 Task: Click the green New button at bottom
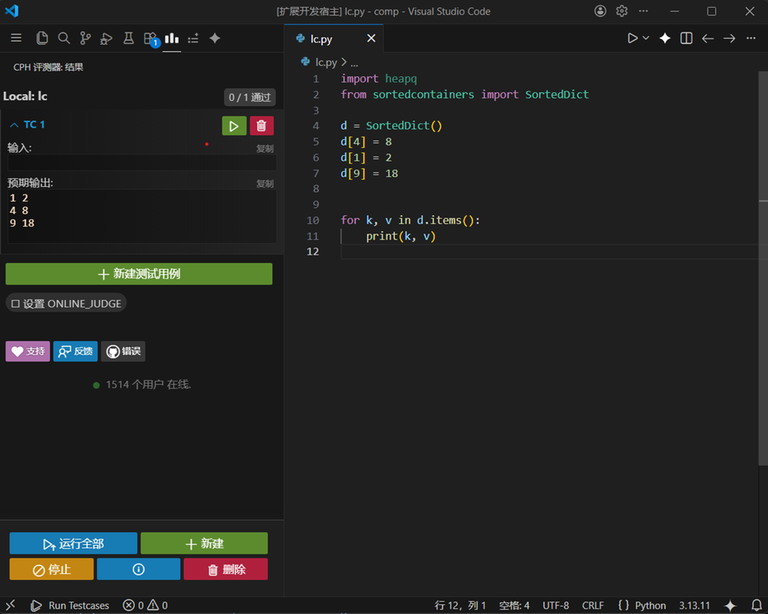(204, 543)
